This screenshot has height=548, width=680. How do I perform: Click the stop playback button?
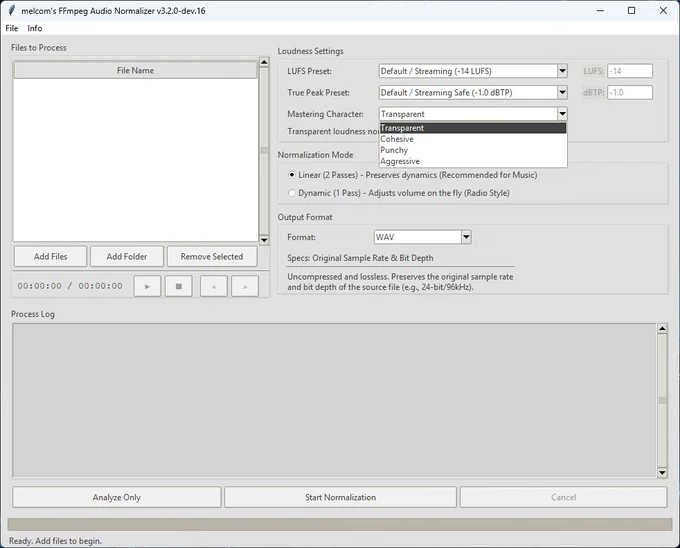click(x=179, y=286)
